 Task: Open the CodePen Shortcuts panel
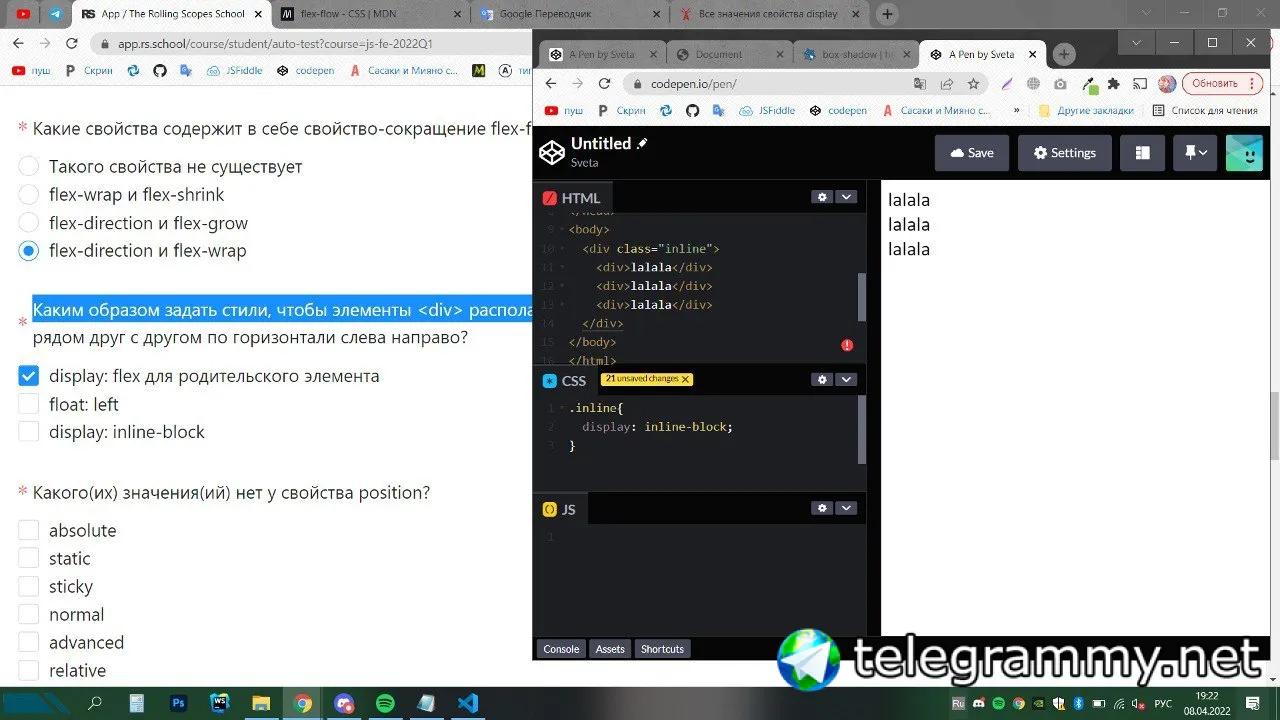(x=662, y=649)
